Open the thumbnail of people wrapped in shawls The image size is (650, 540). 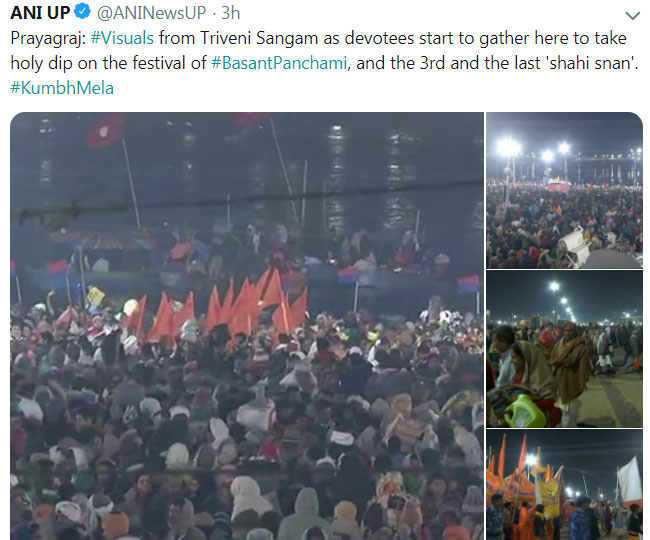coord(565,349)
